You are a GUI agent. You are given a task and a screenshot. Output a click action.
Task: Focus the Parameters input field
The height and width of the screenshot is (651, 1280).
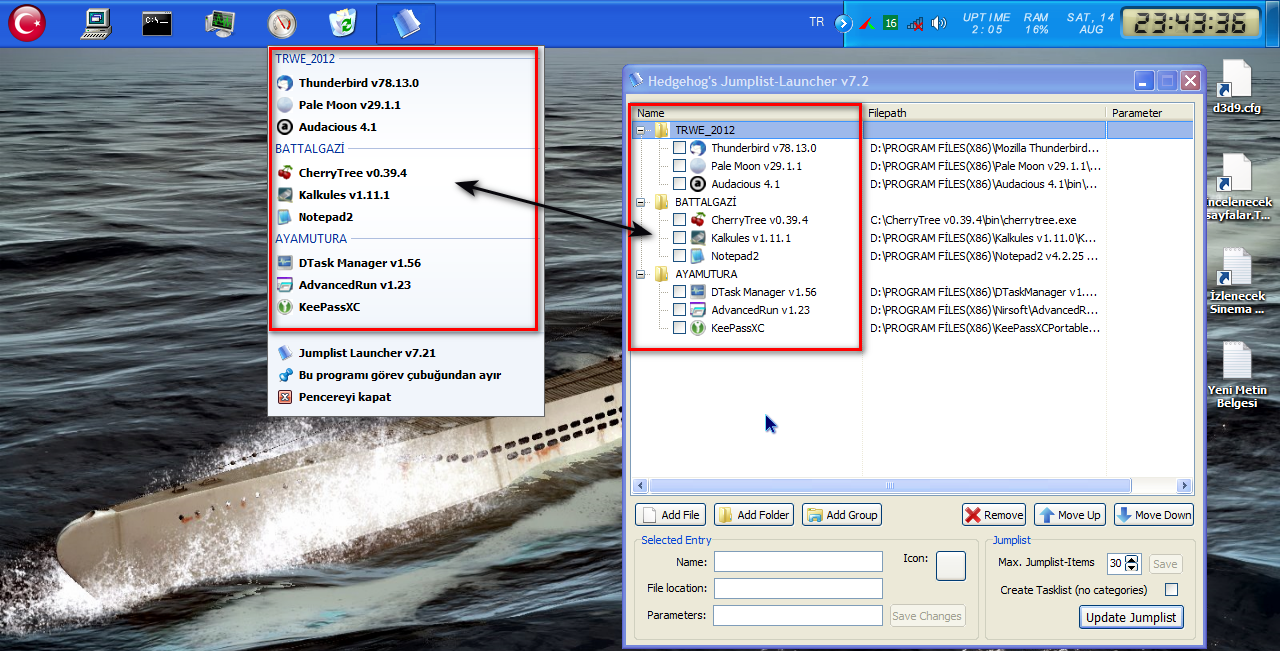pyautogui.click(x=798, y=615)
